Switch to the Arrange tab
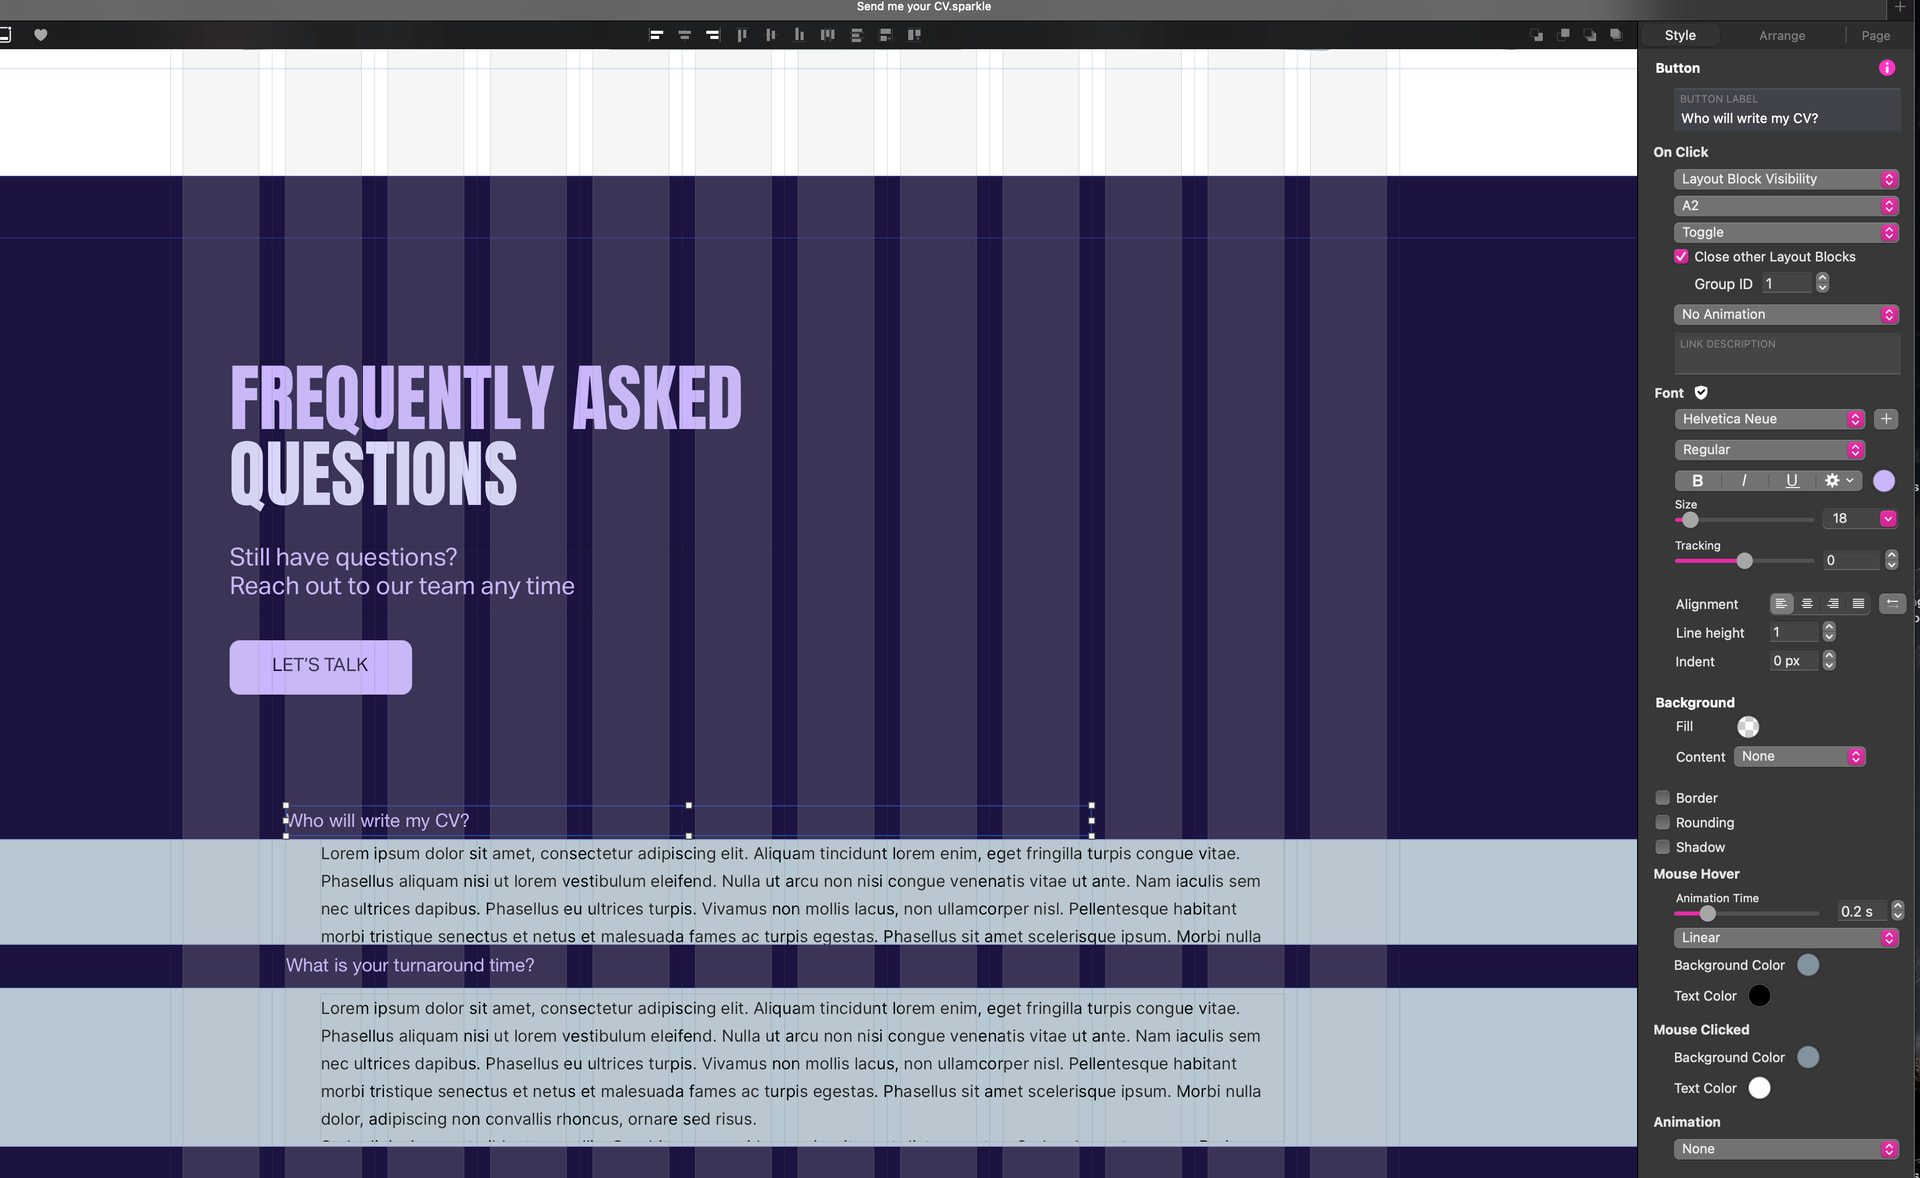Viewport: 1920px width, 1178px height. click(x=1782, y=35)
